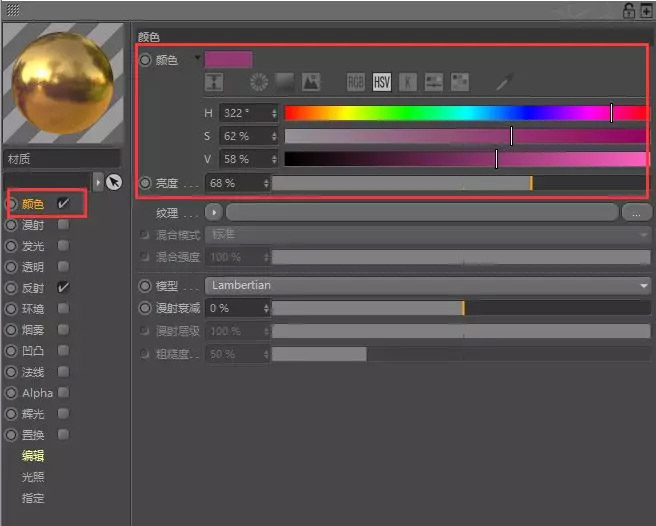Open the 发光 channel page
Viewport: 656px width, 526px height.
pos(33,246)
